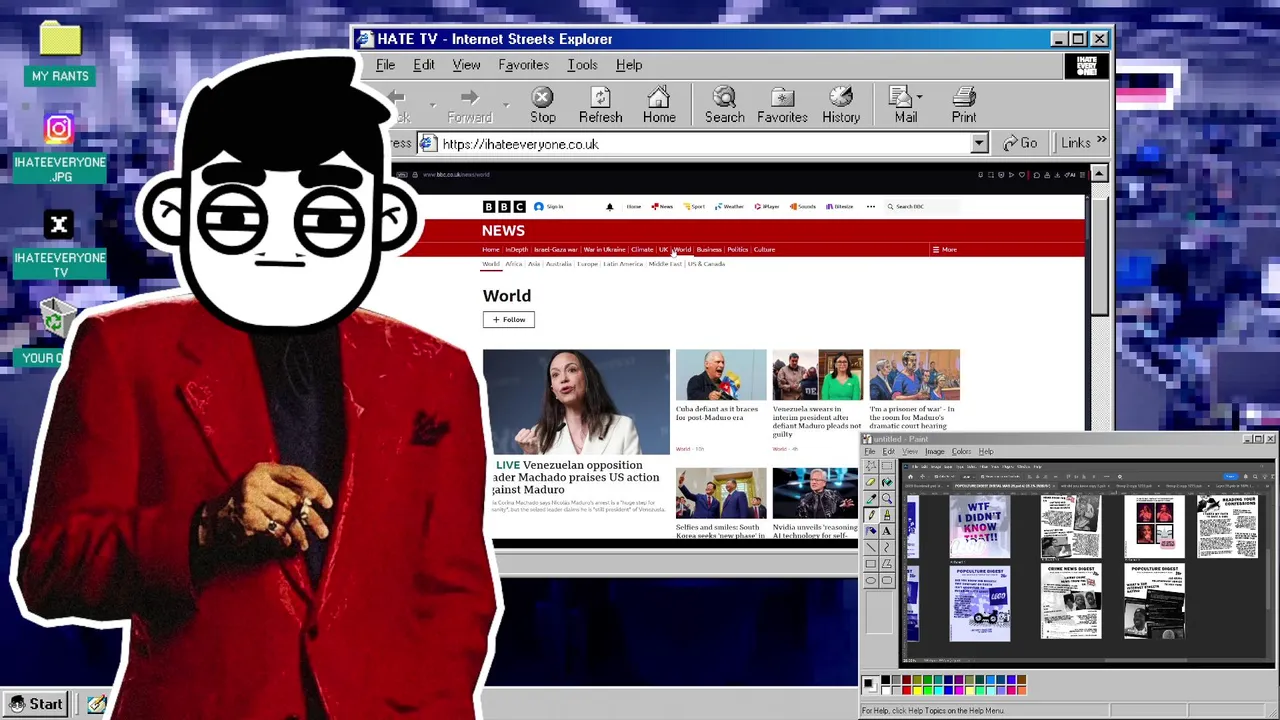Select the Rounded Rectangle tool in Paint
Screen dimensions: 1280x720
click(x=887, y=580)
